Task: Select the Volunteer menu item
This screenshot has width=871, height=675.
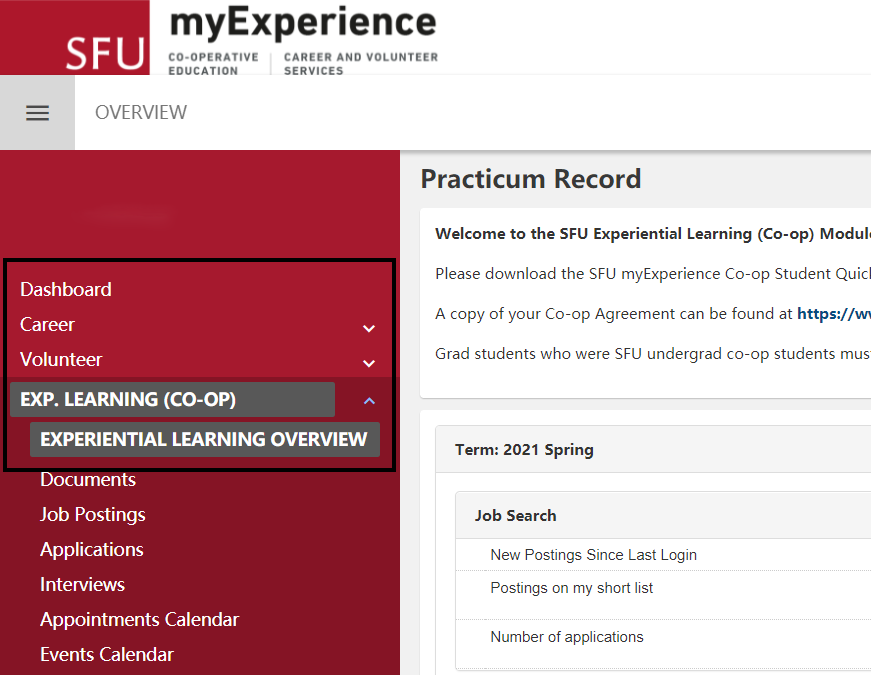Action: 61,359
